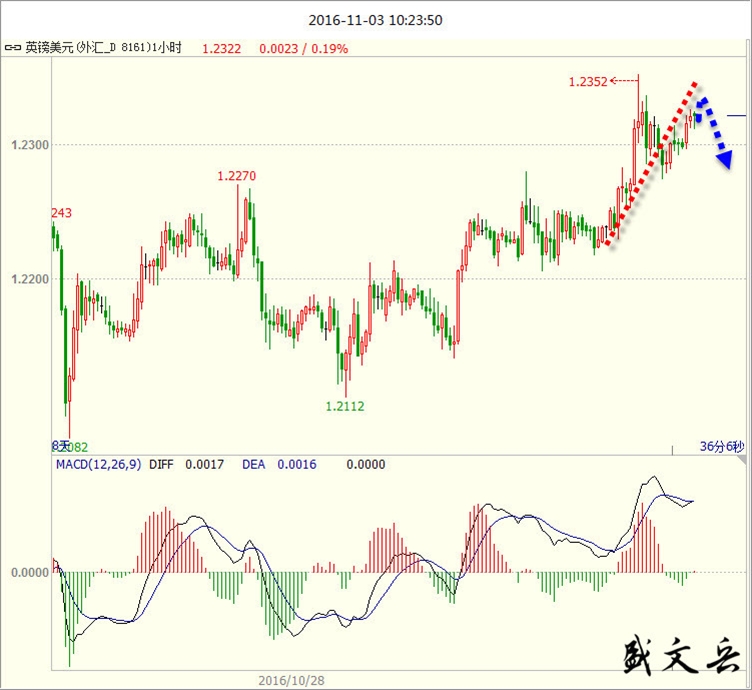Click the timestamp 2016-11-03 10:23:50
Image resolution: width=752 pixels, height=690 pixels.
tap(376, 20)
